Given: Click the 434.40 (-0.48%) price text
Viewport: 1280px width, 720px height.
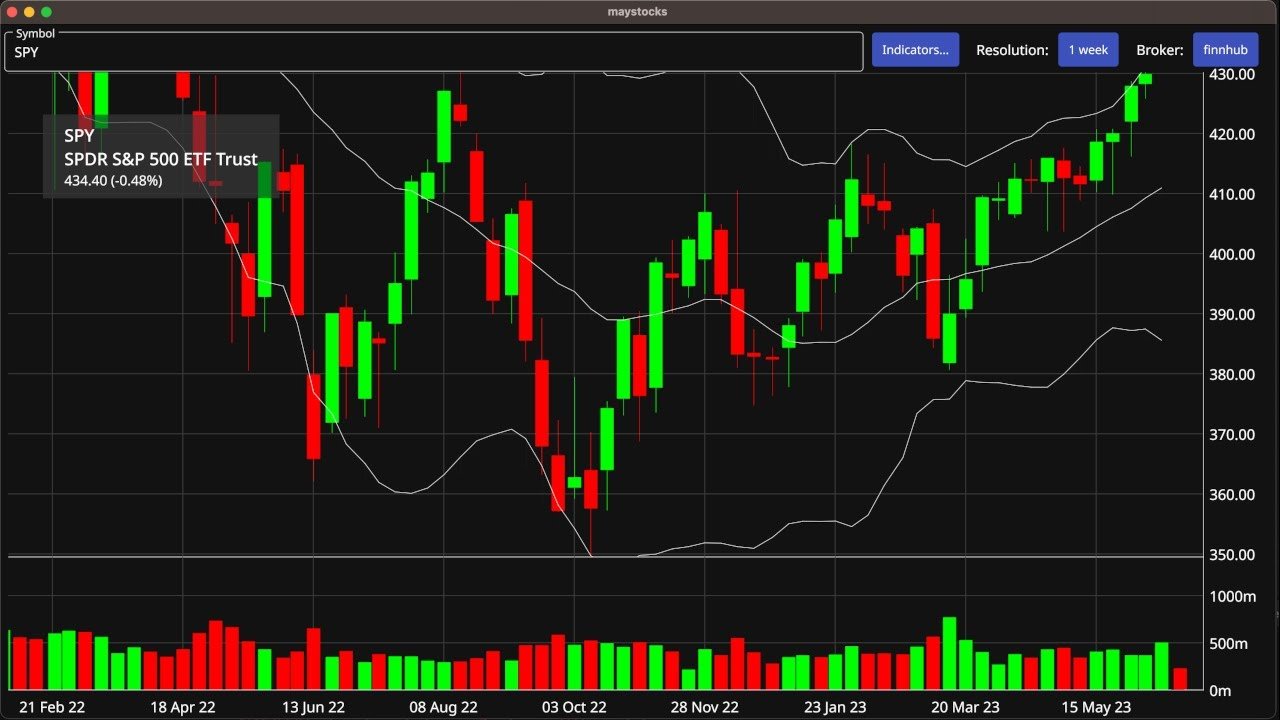Looking at the screenshot, I should pos(113,181).
